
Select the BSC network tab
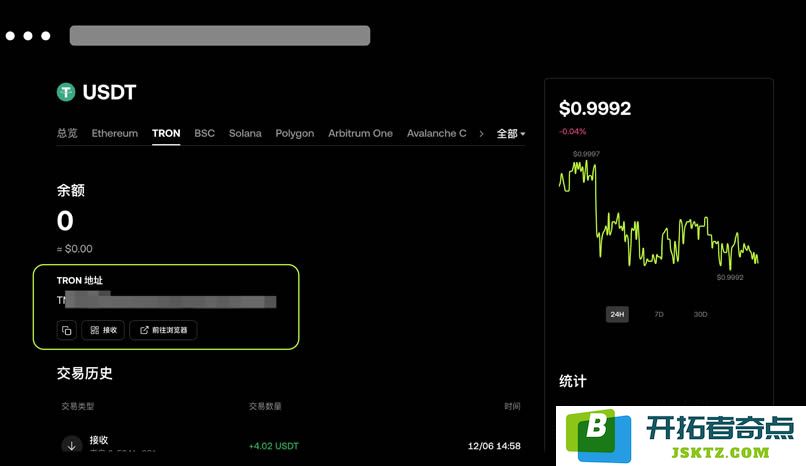[x=205, y=133]
